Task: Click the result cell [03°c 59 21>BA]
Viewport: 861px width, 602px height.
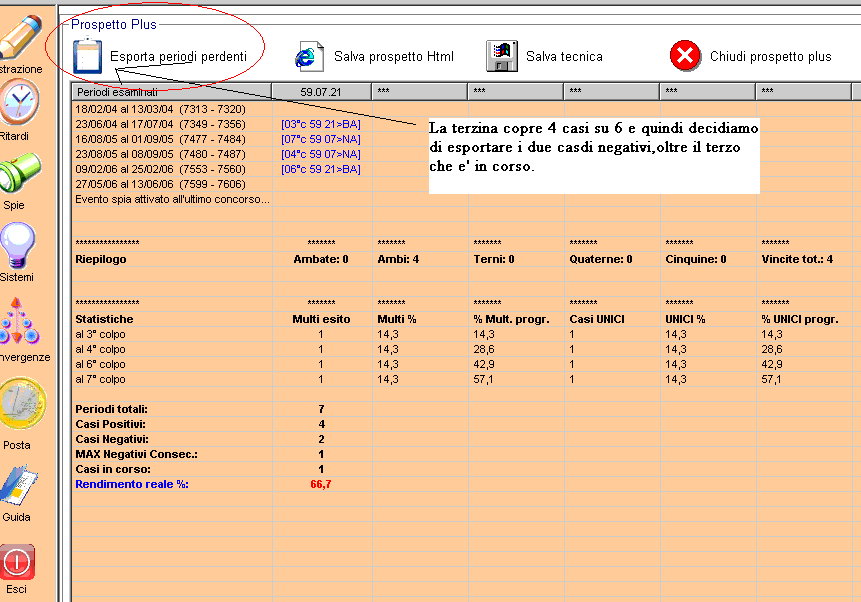Action: click(321, 124)
